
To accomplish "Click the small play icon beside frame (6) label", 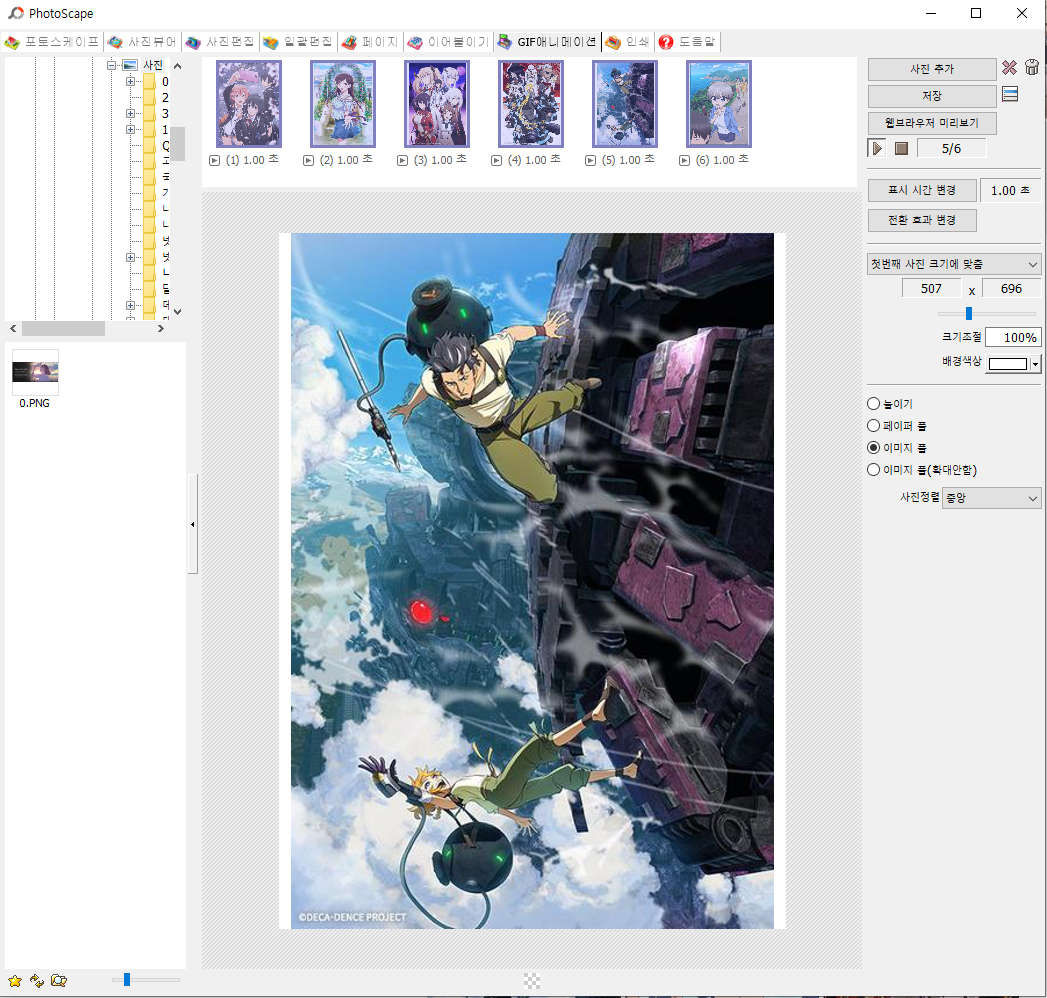I will click(684, 161).
